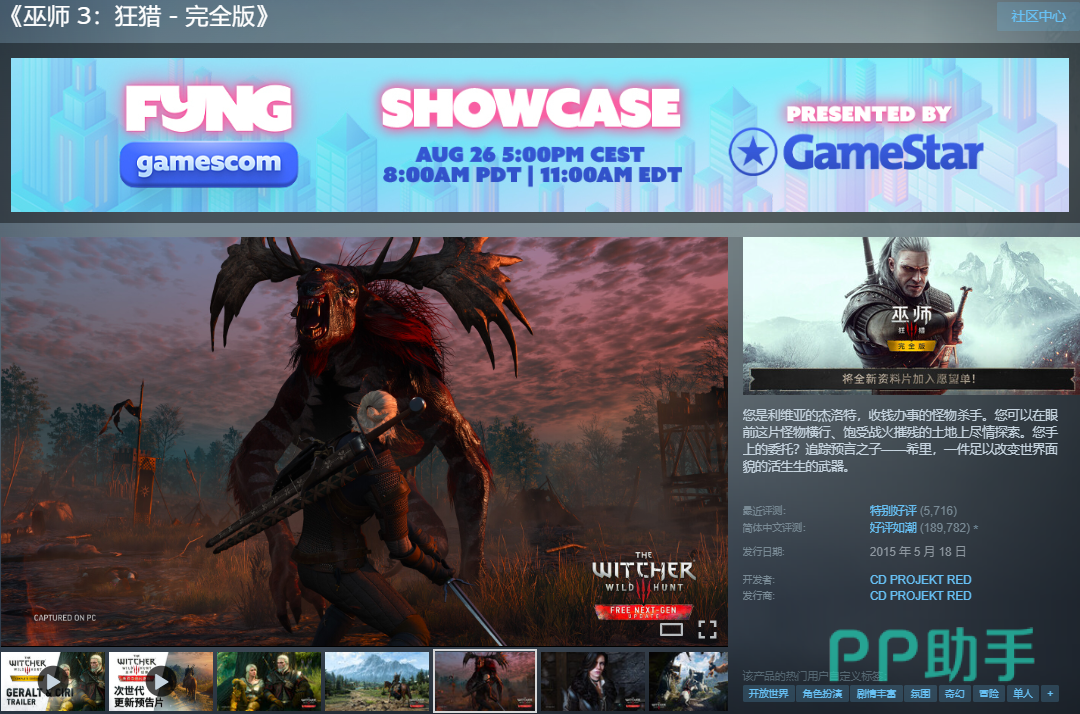Click the 角色扮演 tag
Screen dimensions: 1080x714
[822, 693]
